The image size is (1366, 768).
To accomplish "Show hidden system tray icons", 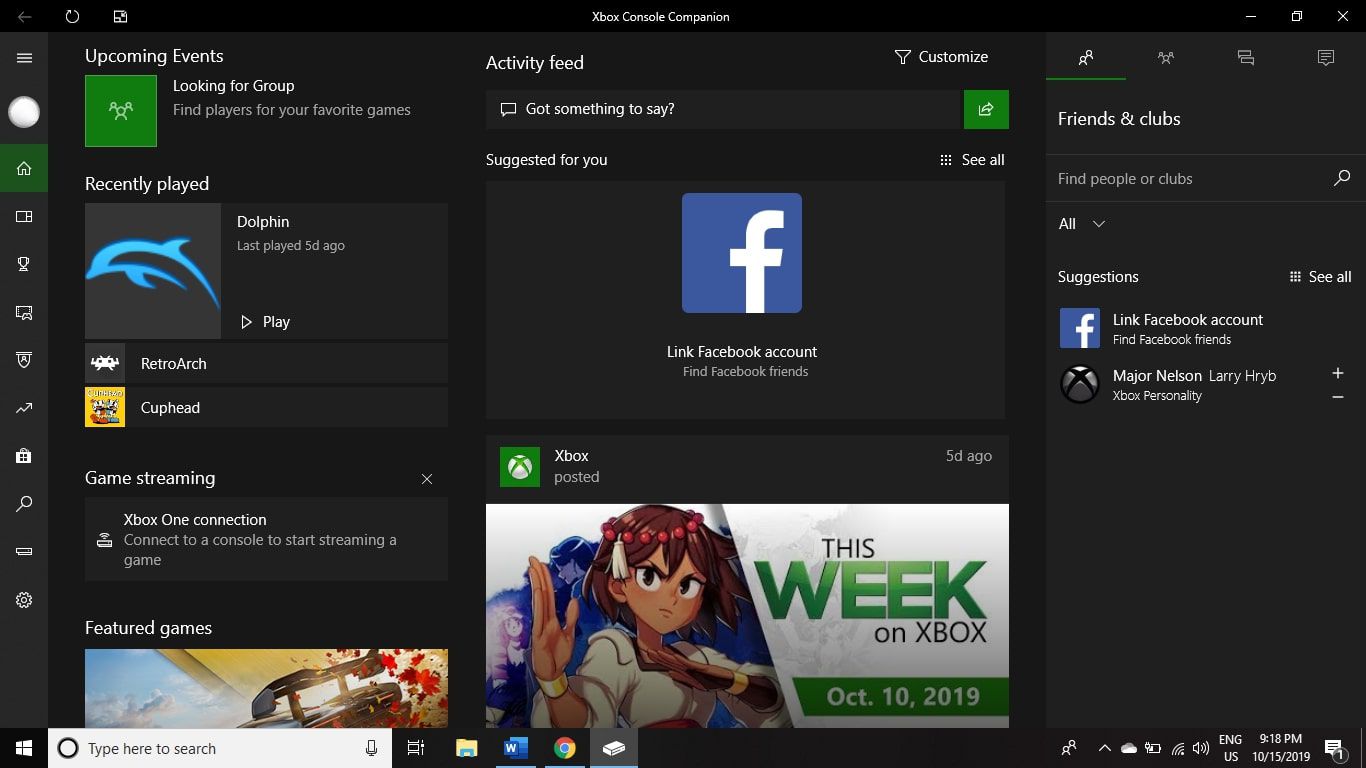I will 1104,748.
